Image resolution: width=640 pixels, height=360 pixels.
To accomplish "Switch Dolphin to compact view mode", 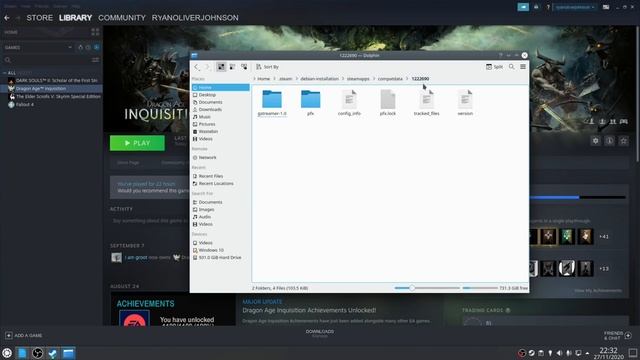I will tap(232, 67).
